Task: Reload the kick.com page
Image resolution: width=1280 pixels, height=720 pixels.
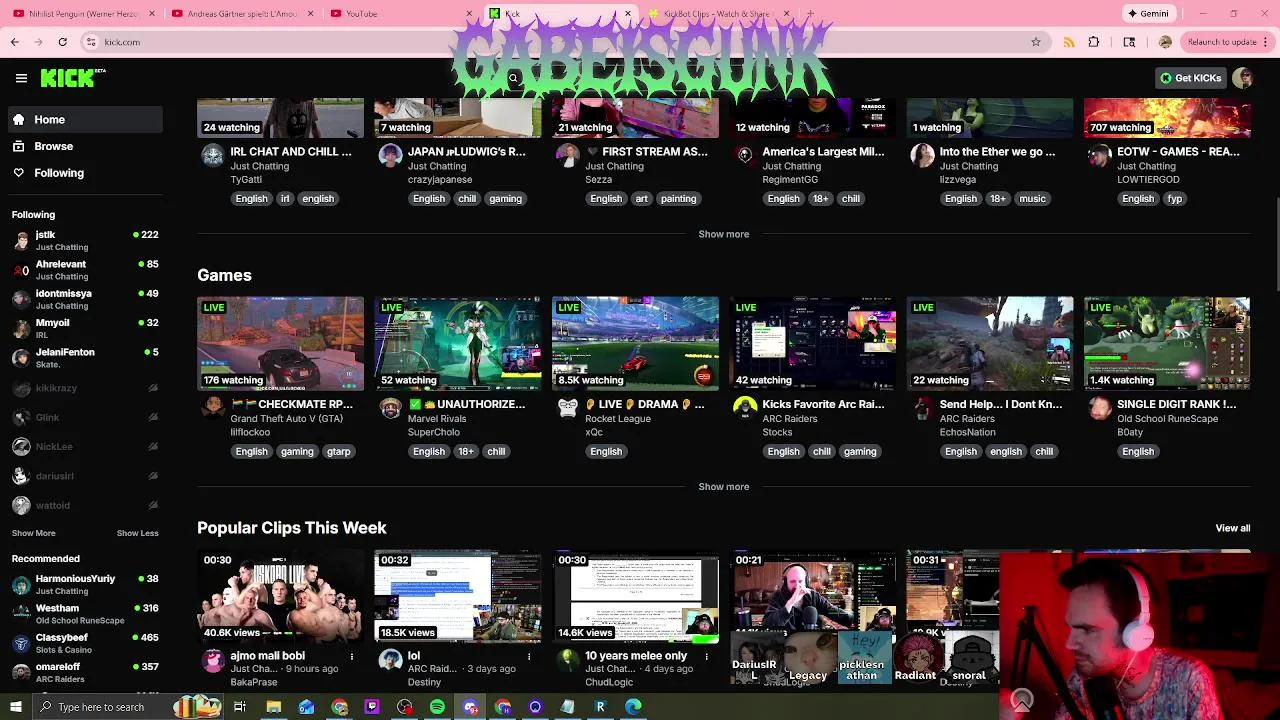Action: [62, 42]
